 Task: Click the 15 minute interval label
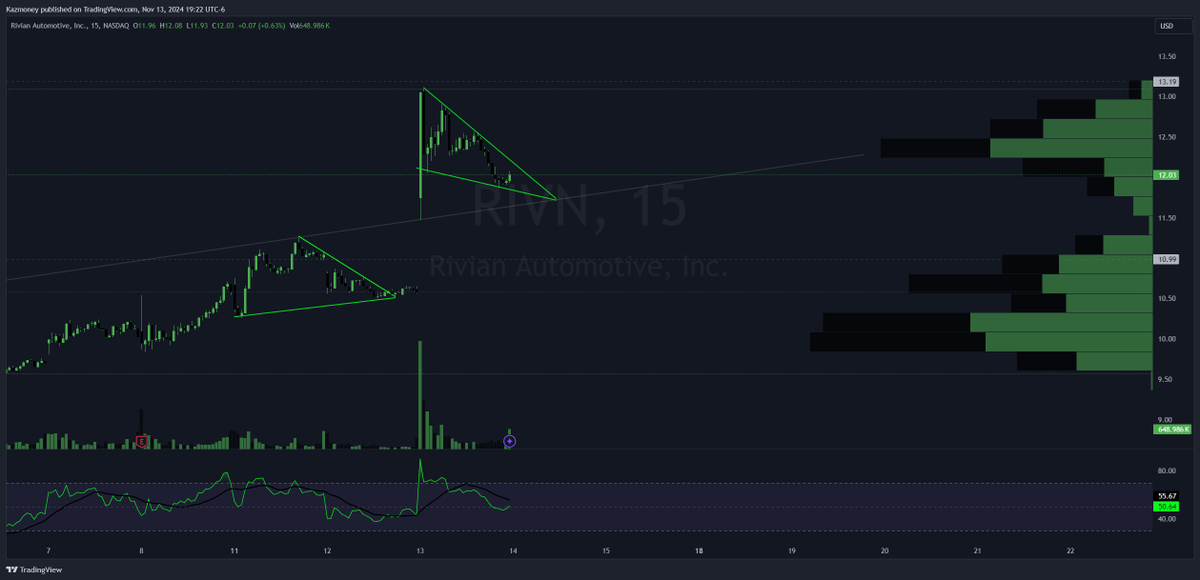pyautogui.click(x=95, y=25)
